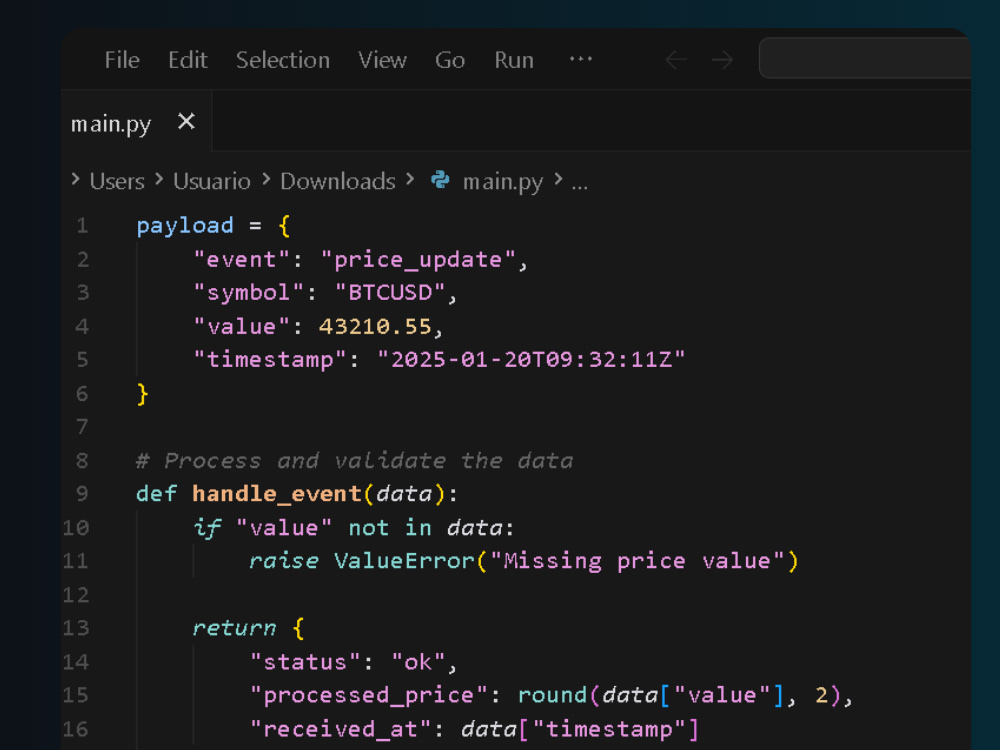Image resolution: width=1000 pixels, height=750 pixels.
Task: Expand chevron before Users breadcrumb
Action: coord(75,180)
